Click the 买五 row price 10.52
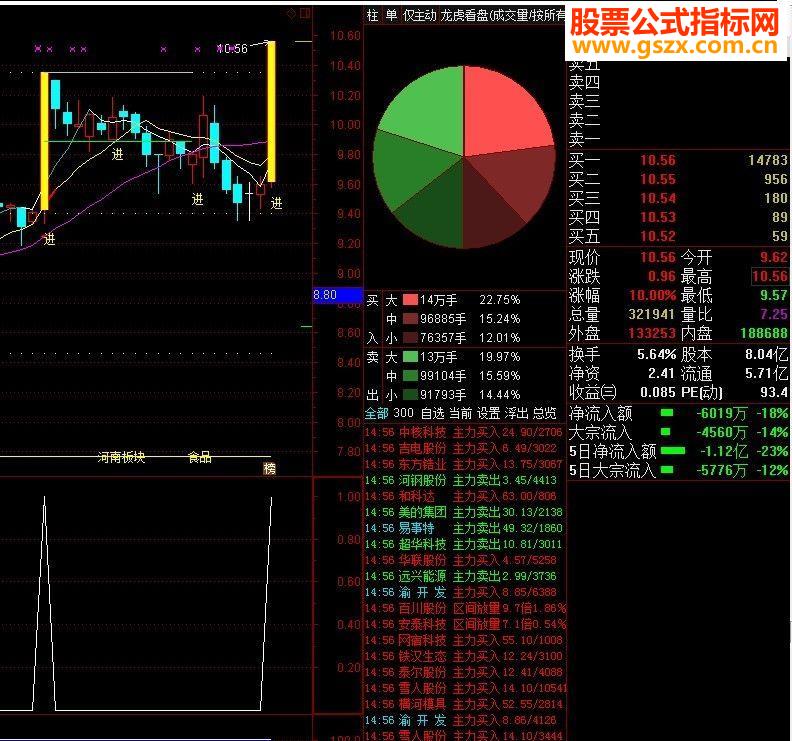Screen dimensions: 792x741 [658, 236]
